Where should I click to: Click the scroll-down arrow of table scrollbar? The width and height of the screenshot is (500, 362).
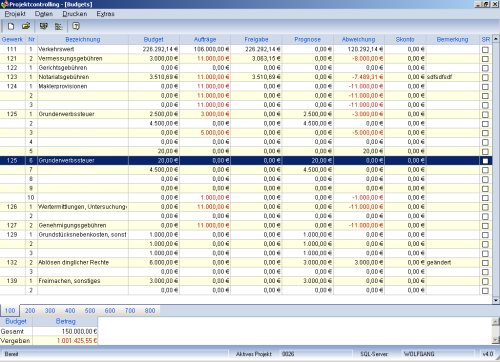pyautogui.click(x=496, y=300)
